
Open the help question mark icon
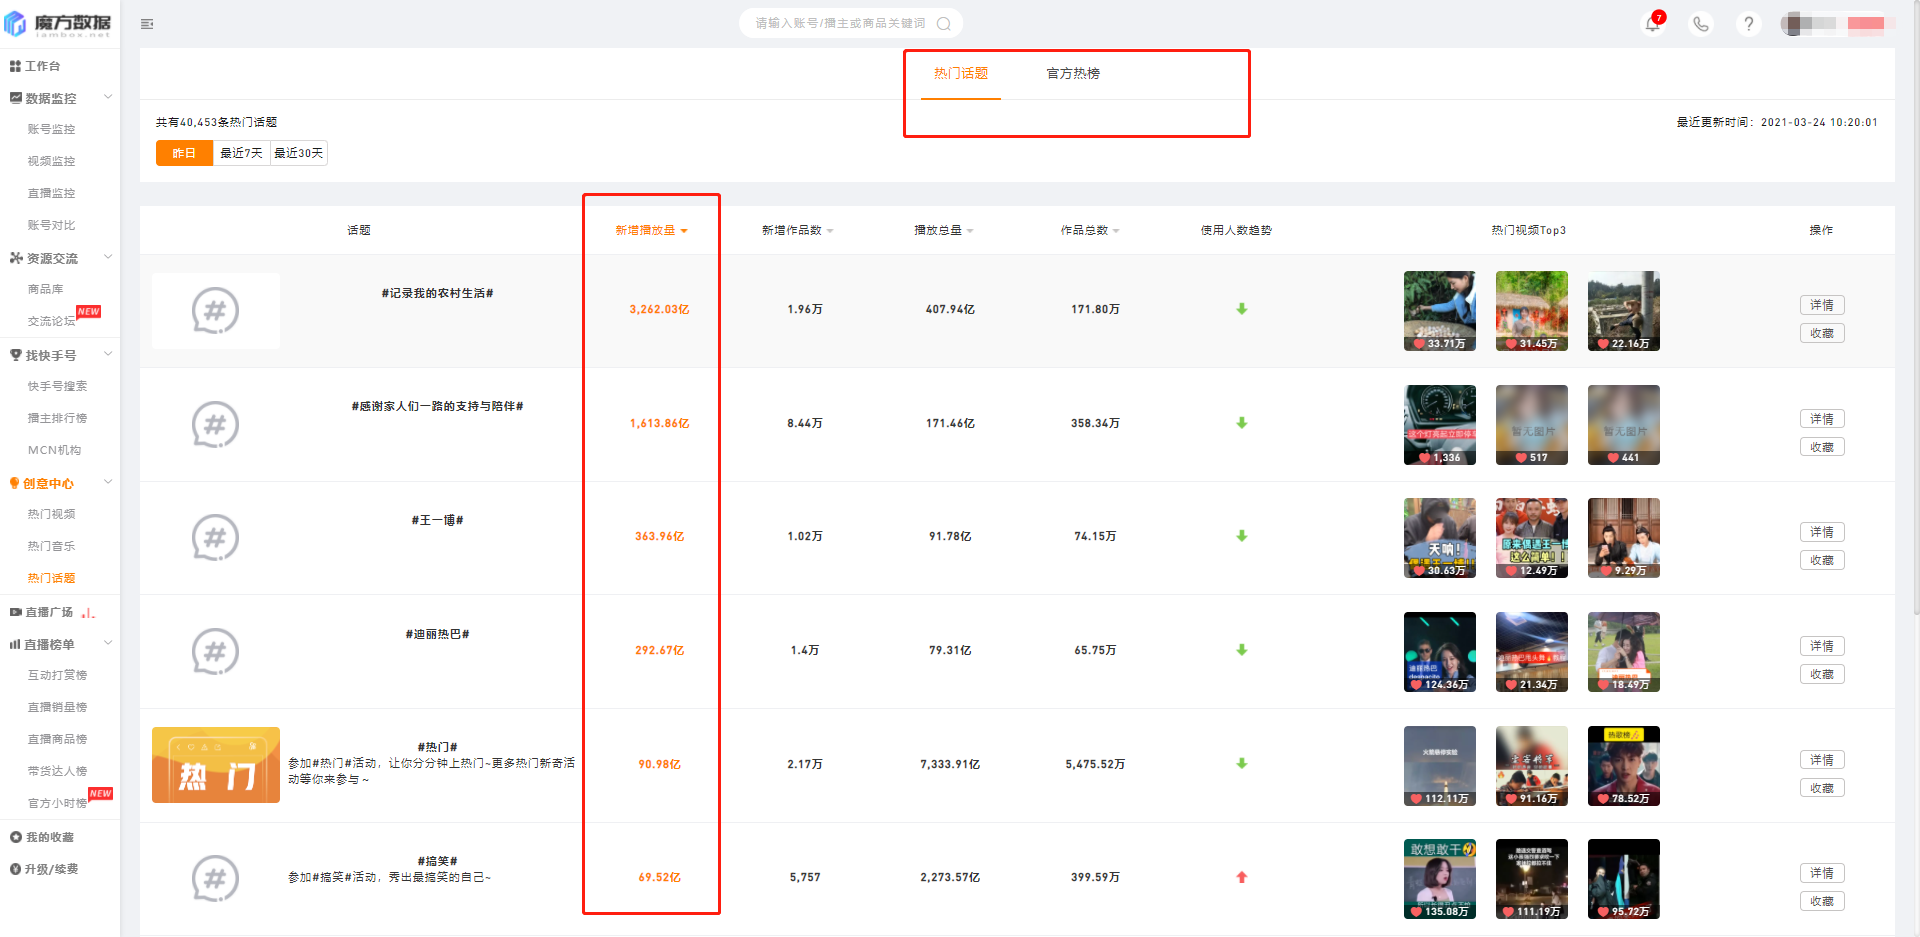[x=1748, y=24]
